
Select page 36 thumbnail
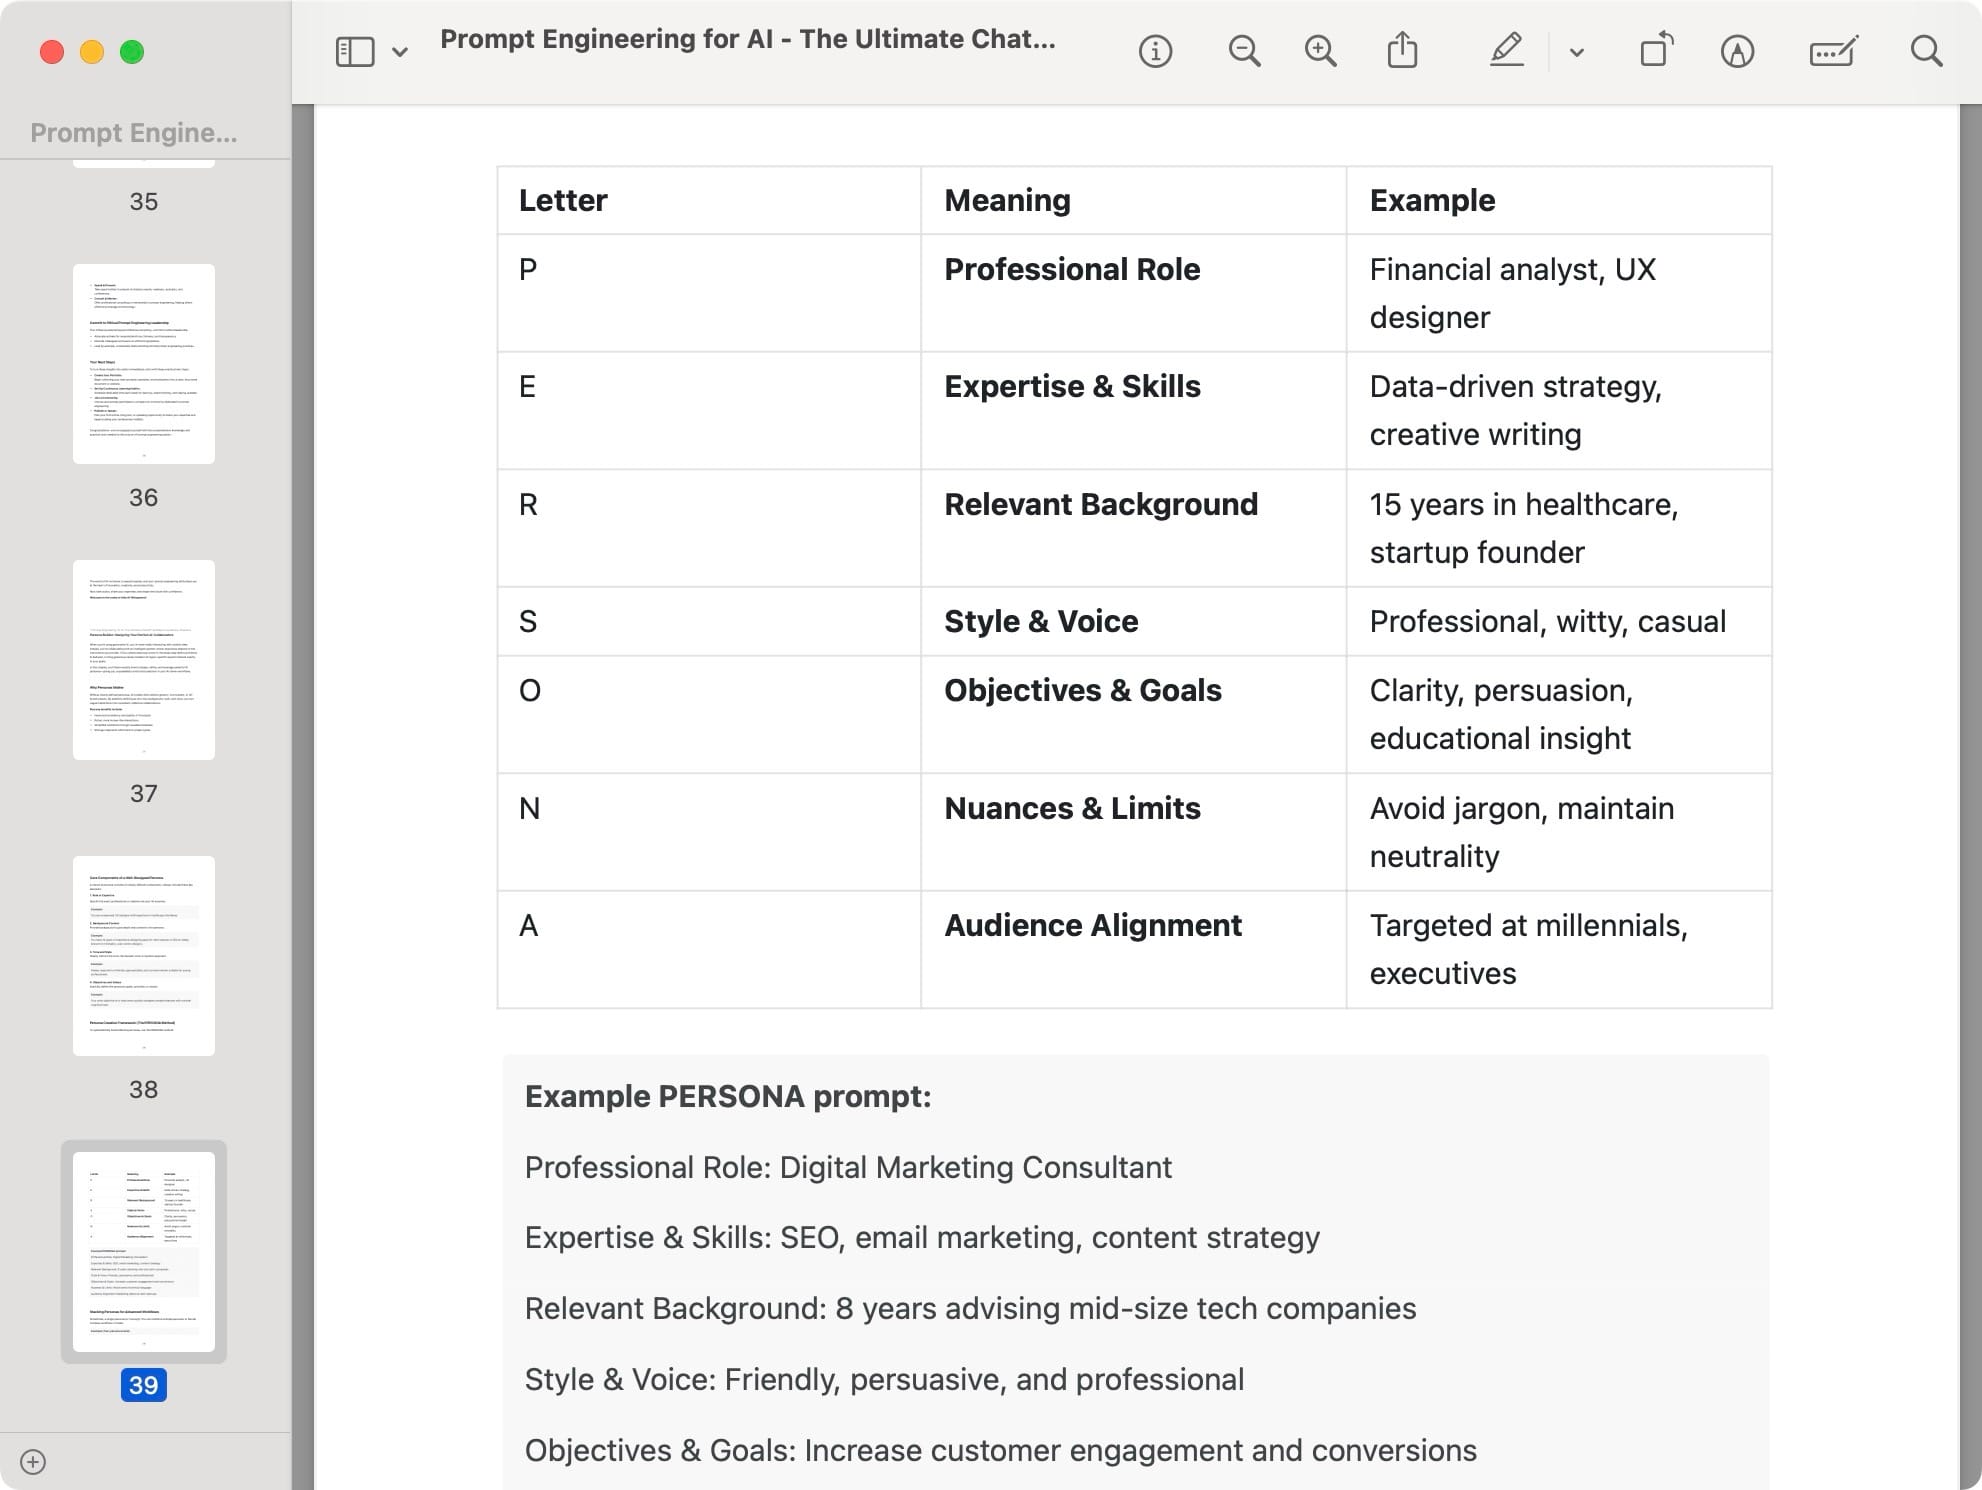(144, 364)
